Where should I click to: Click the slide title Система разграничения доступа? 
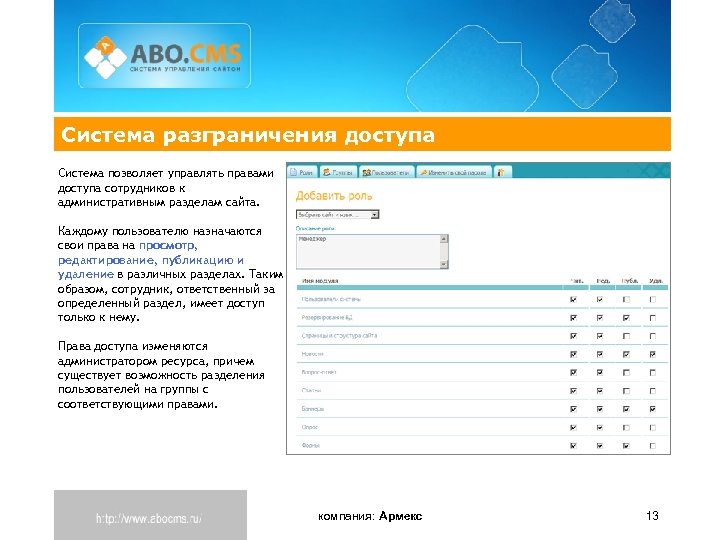(x=248, y=135)
